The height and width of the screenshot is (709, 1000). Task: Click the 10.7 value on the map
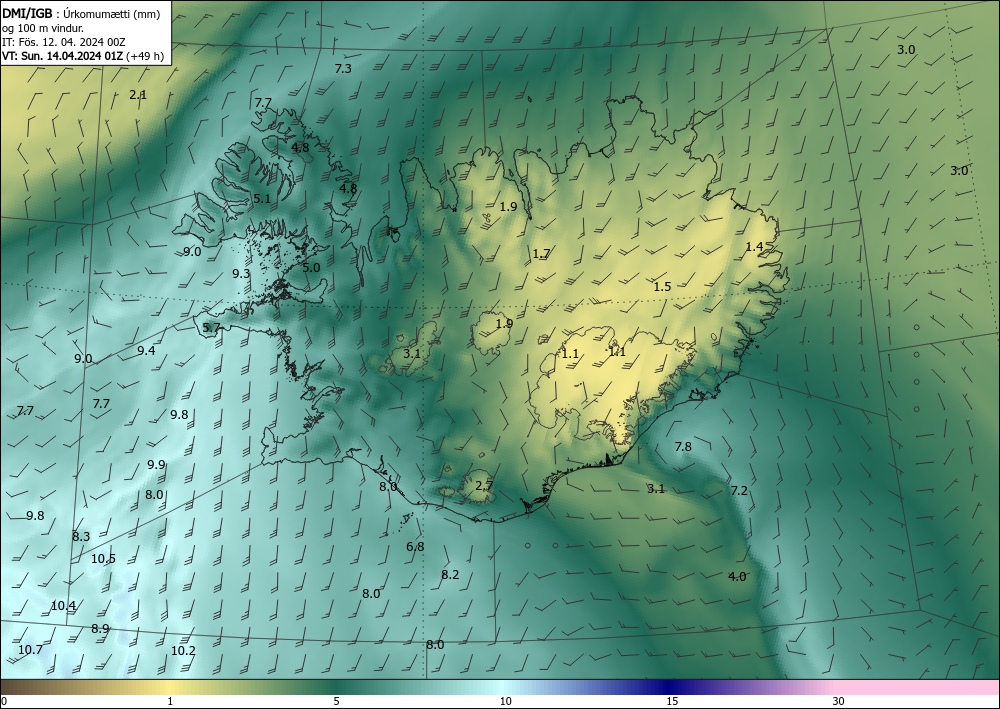[30, 650]
